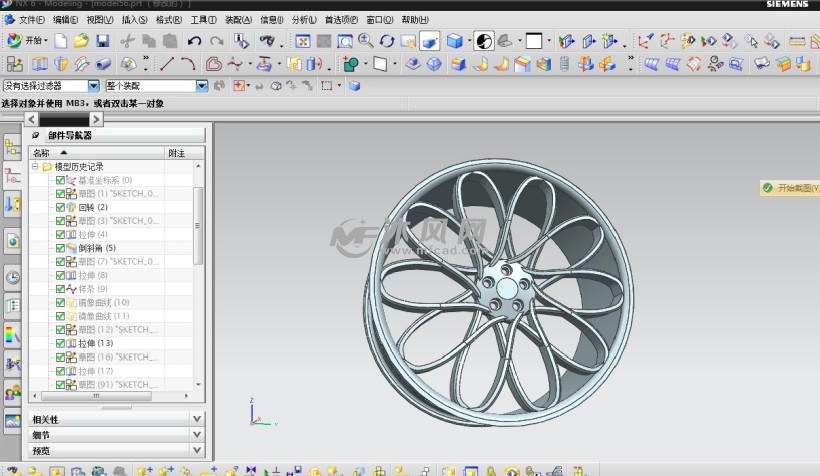Select the Unite boolean tool icon
This screenshot has width=820, height=476.
pos(351,64)
